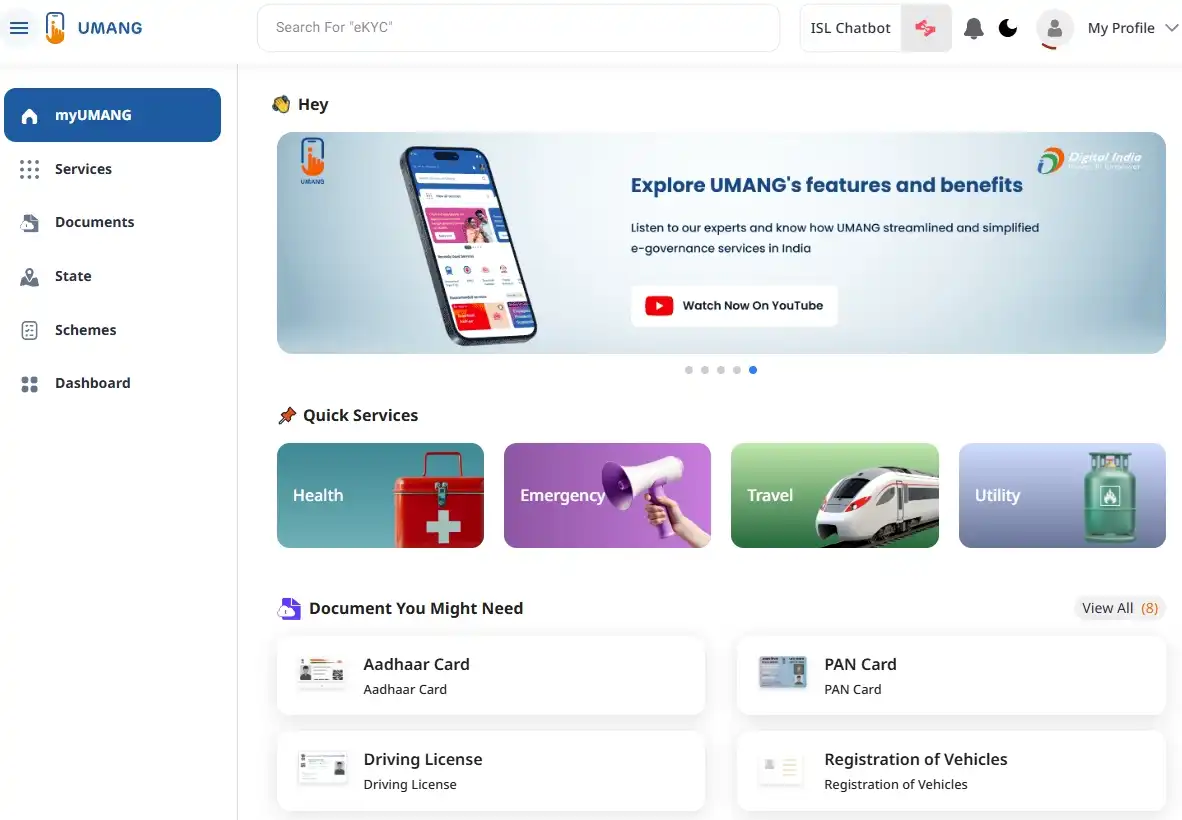The height and width of the screenshot is (820, 1182).
Task: Open the Travel quick service card
Action: point(835,495)
